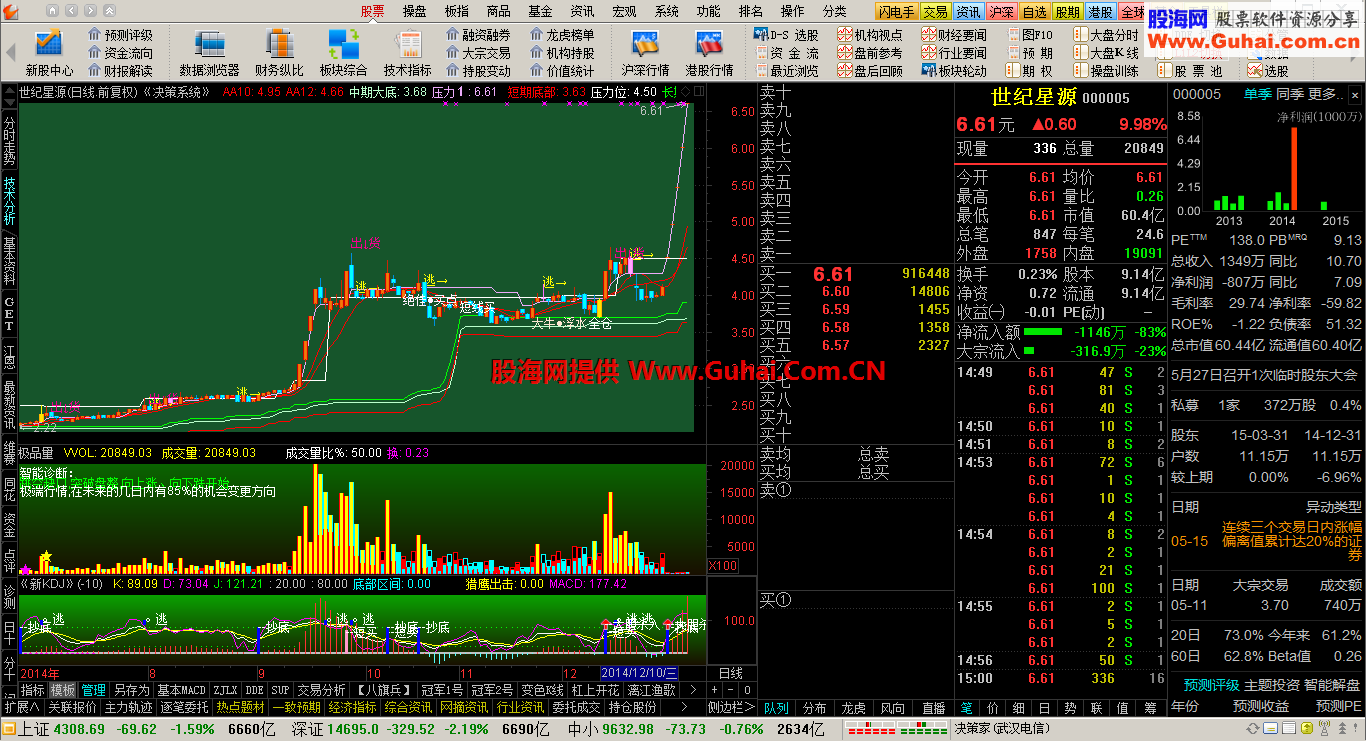Open the 主题投资 link at bottom right
This screenshot has width=1366, height=741.
click(x=1272, y=685)
